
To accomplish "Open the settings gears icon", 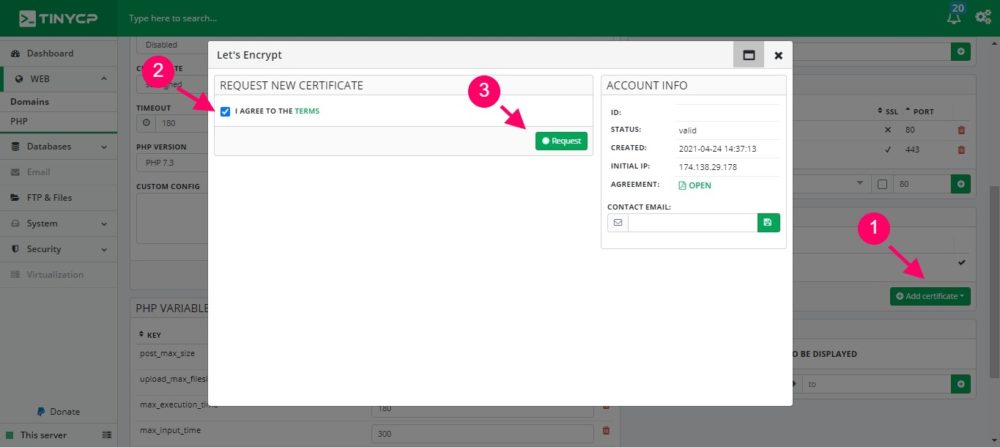I will [983, 17].
